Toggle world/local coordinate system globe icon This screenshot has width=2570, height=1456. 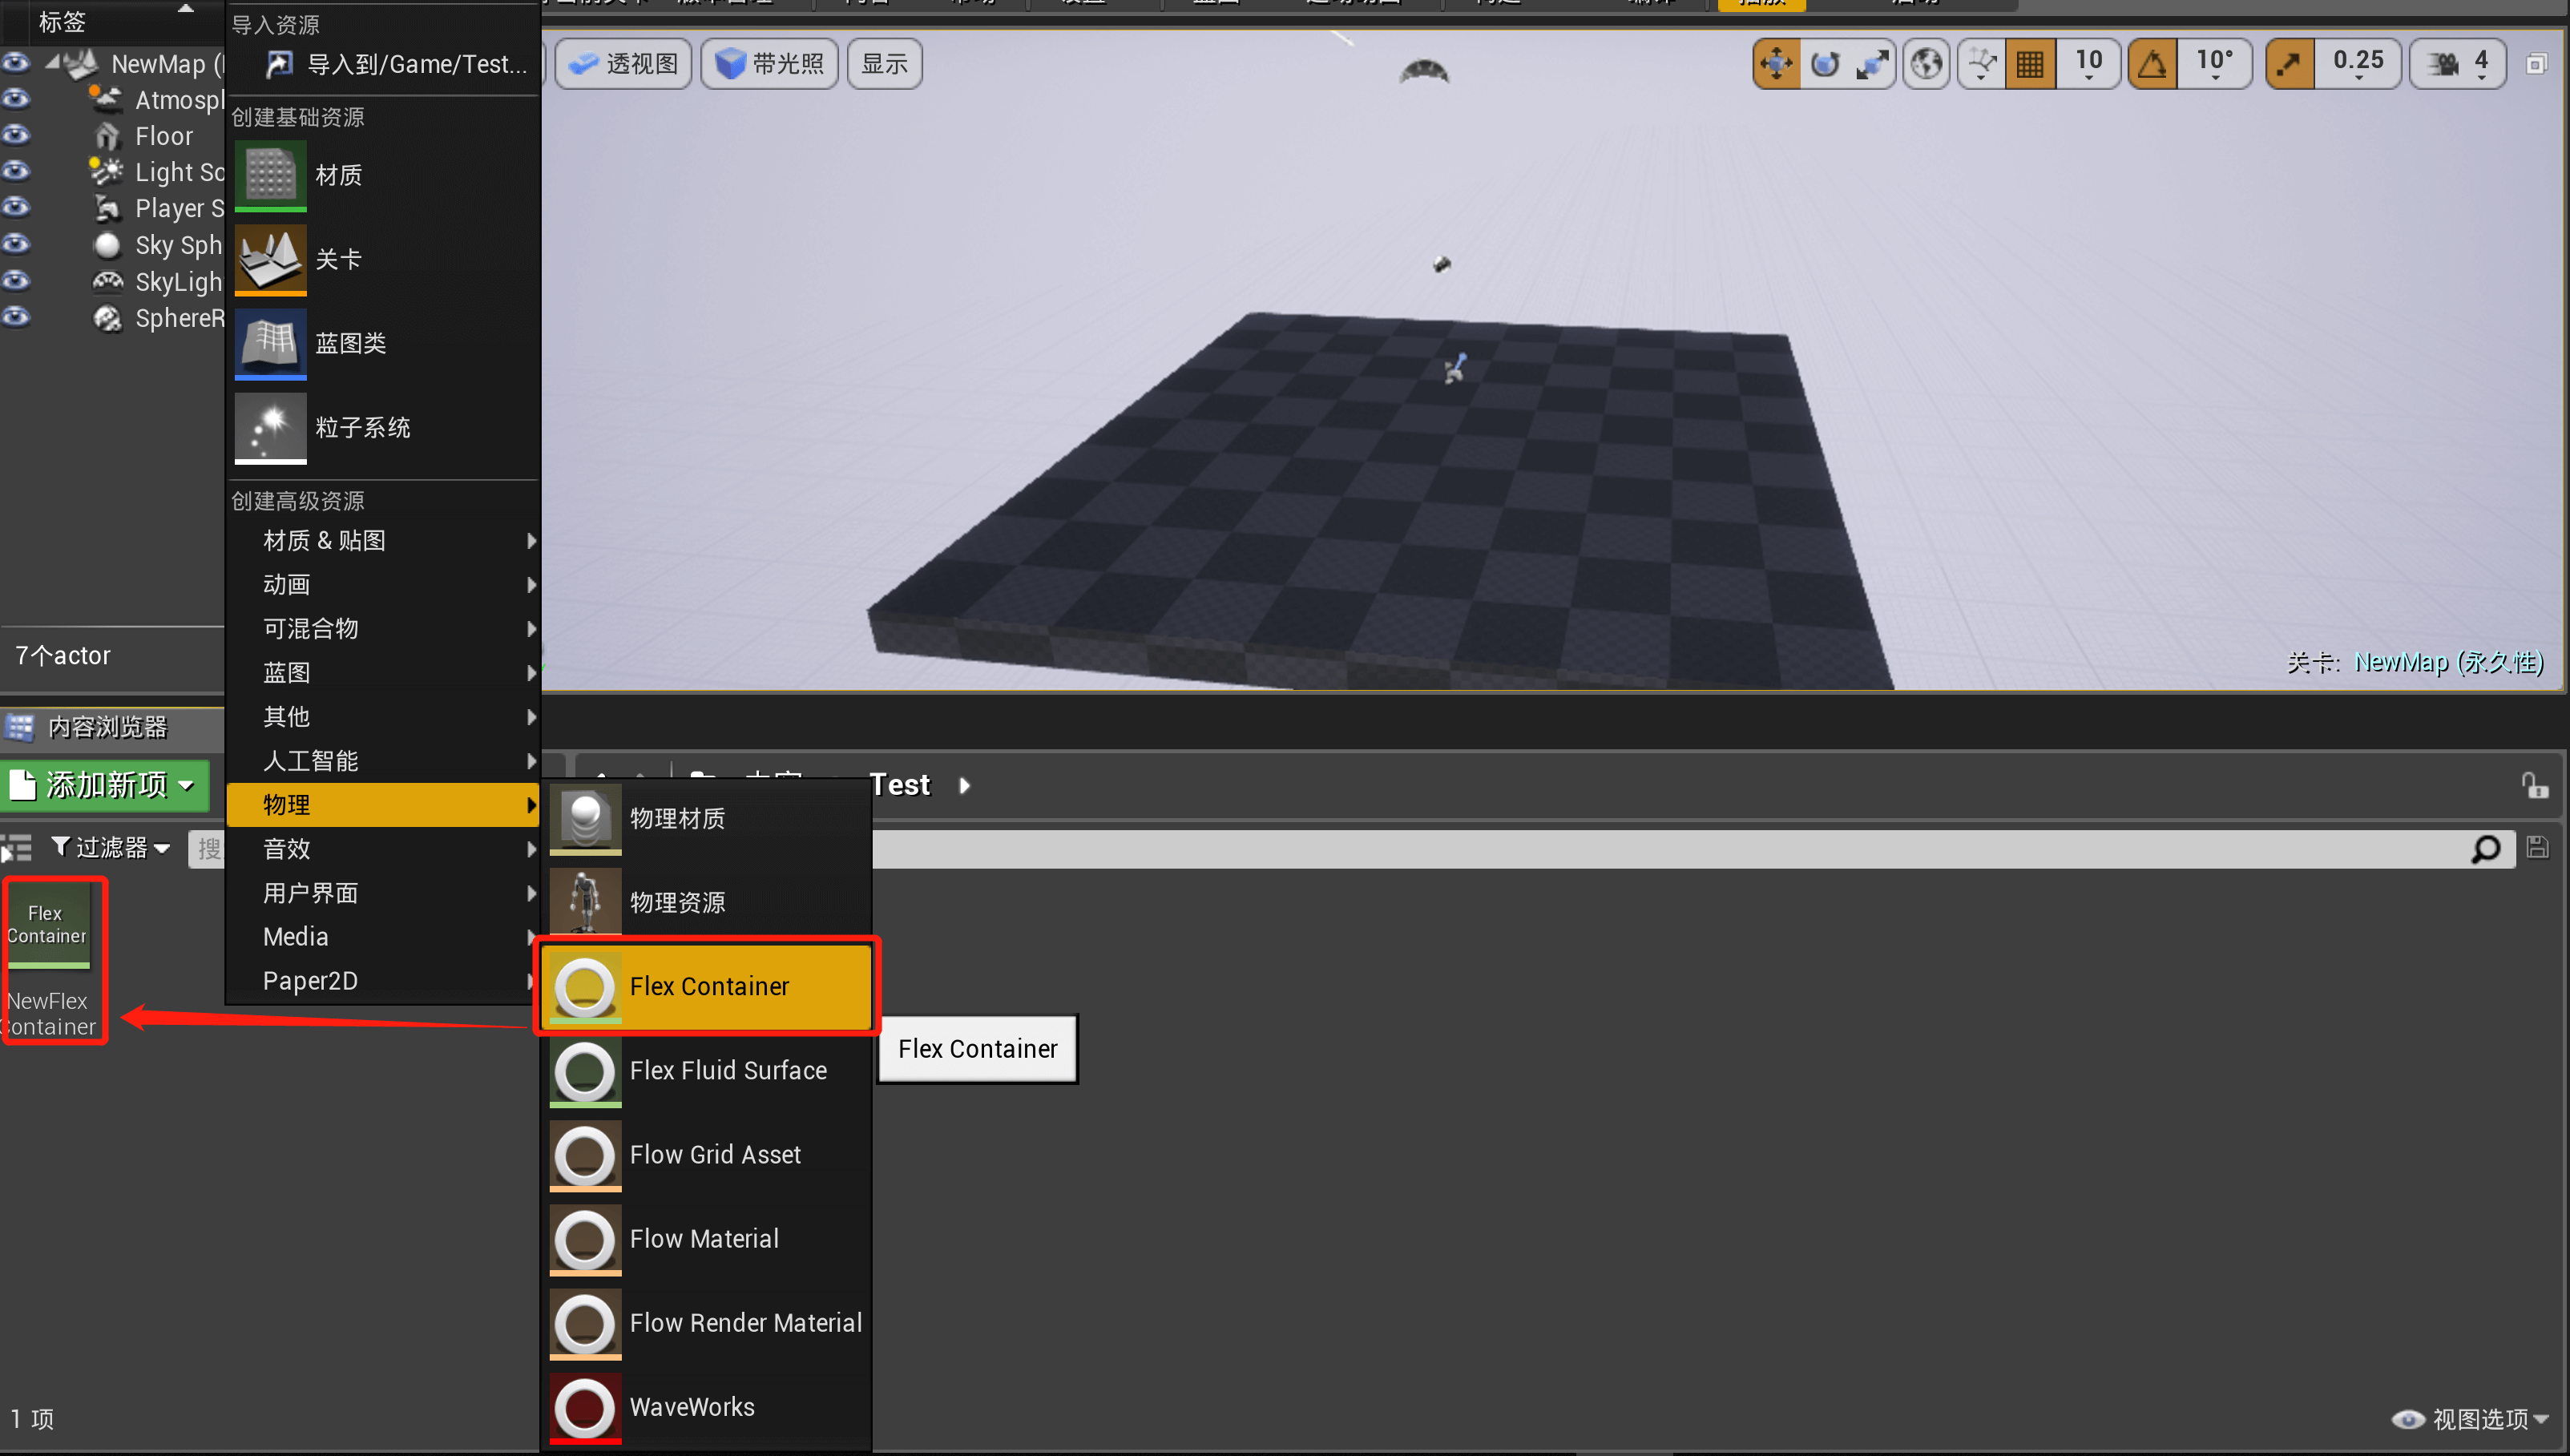pyautogui.click(x=1926, y=64)
